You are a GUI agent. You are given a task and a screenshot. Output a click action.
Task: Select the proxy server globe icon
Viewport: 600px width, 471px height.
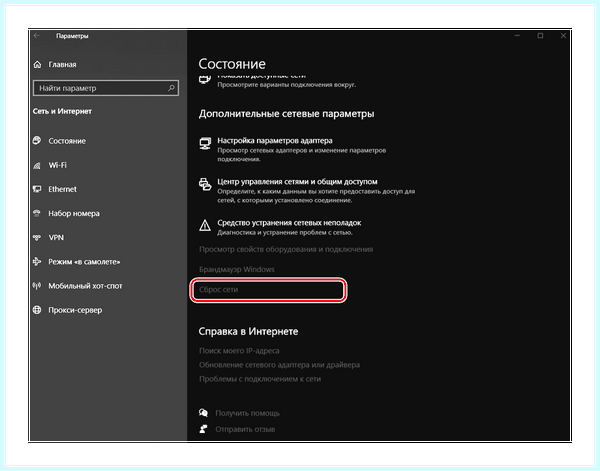pyautogui.click(x=37, y=310)
